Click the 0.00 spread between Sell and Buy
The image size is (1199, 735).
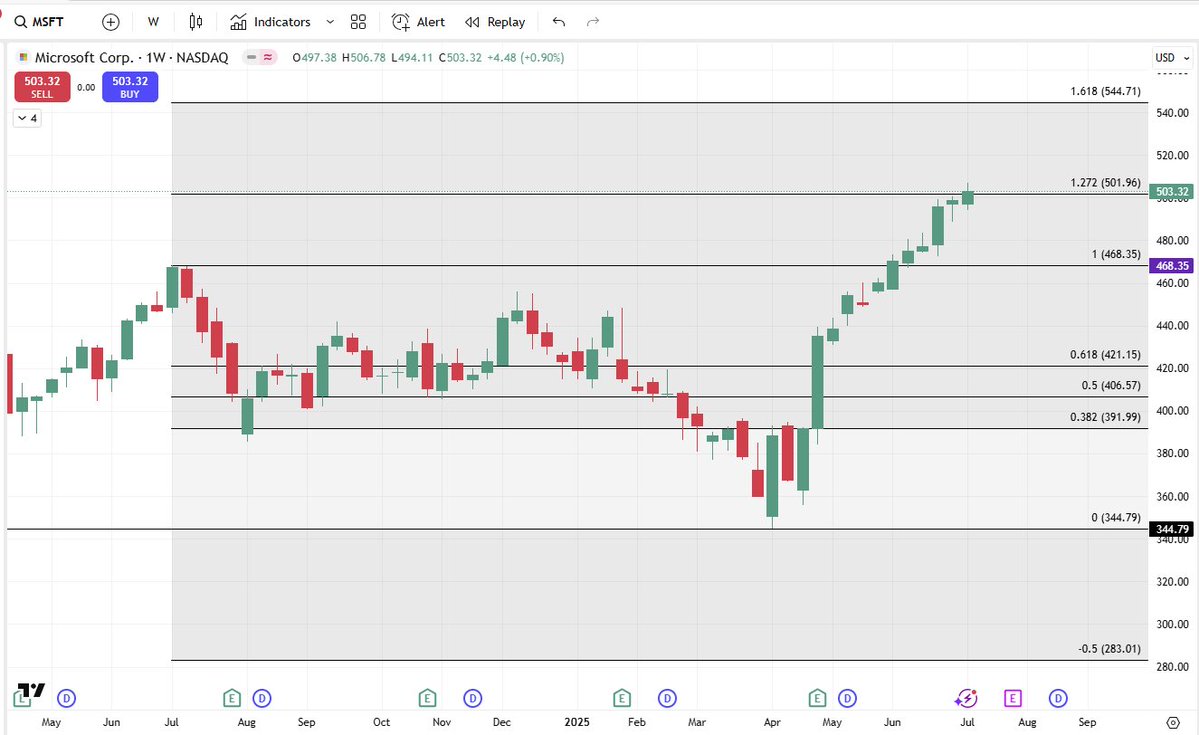[86, 87]
